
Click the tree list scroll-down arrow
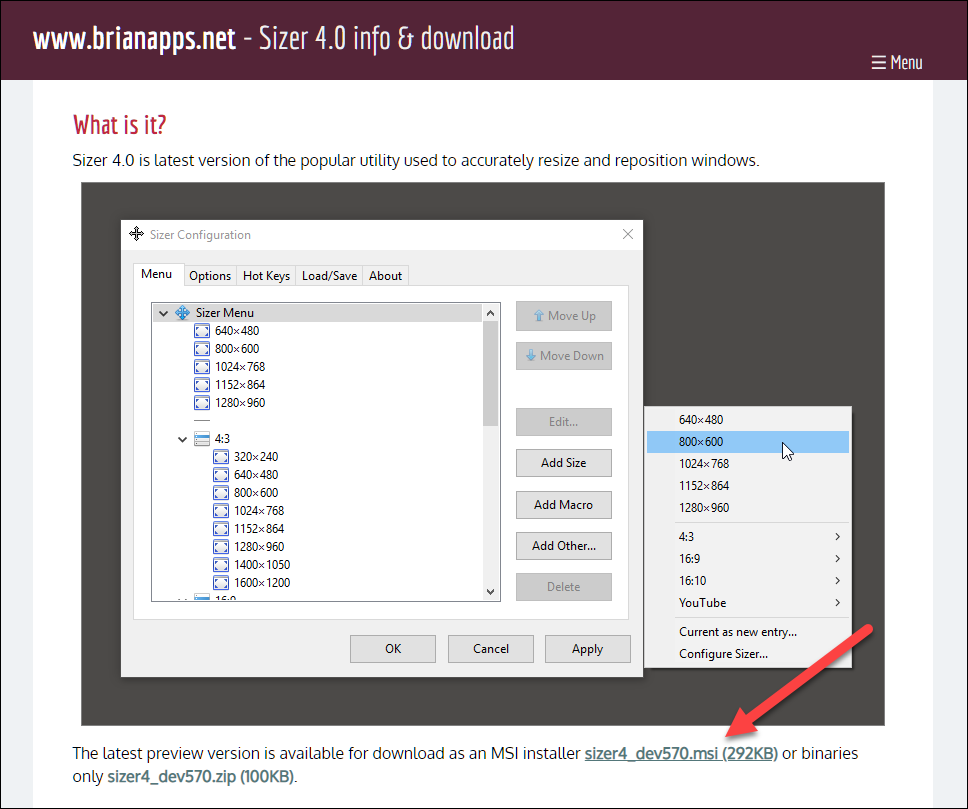[x=490, y=592]
